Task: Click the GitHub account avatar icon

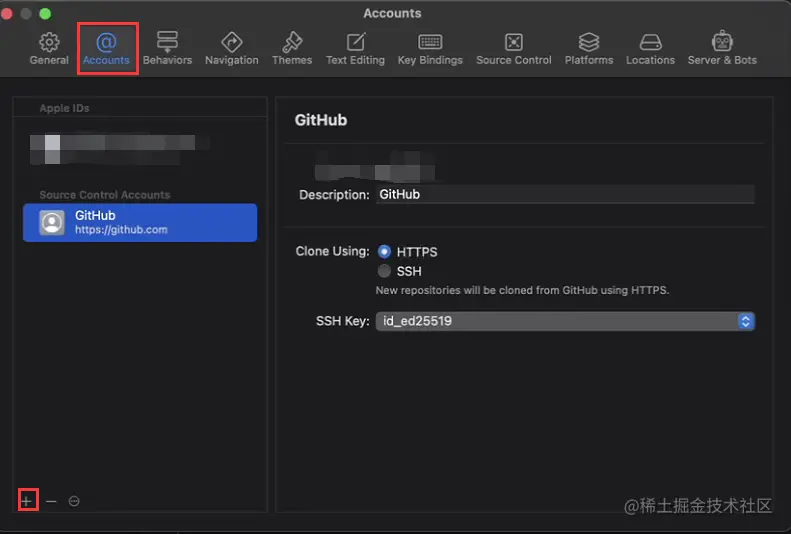Action: (x=52, y=222)
